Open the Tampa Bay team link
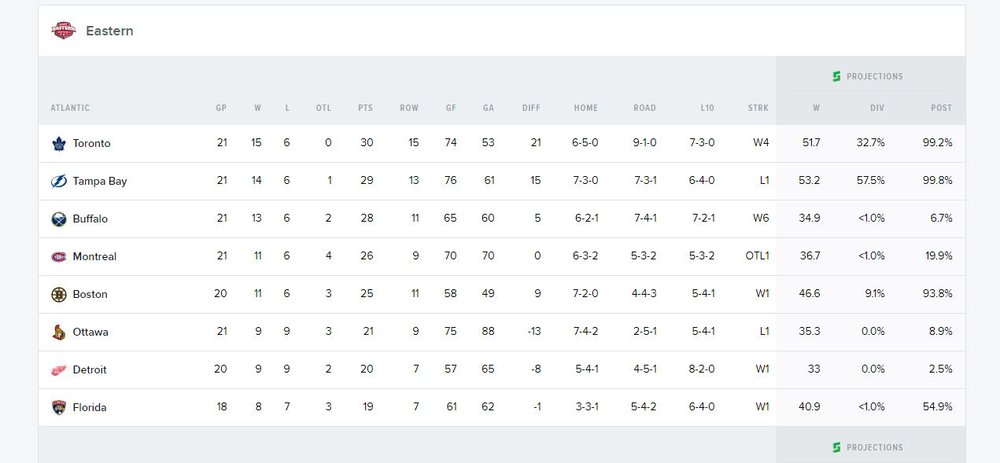 coord(99,181)
